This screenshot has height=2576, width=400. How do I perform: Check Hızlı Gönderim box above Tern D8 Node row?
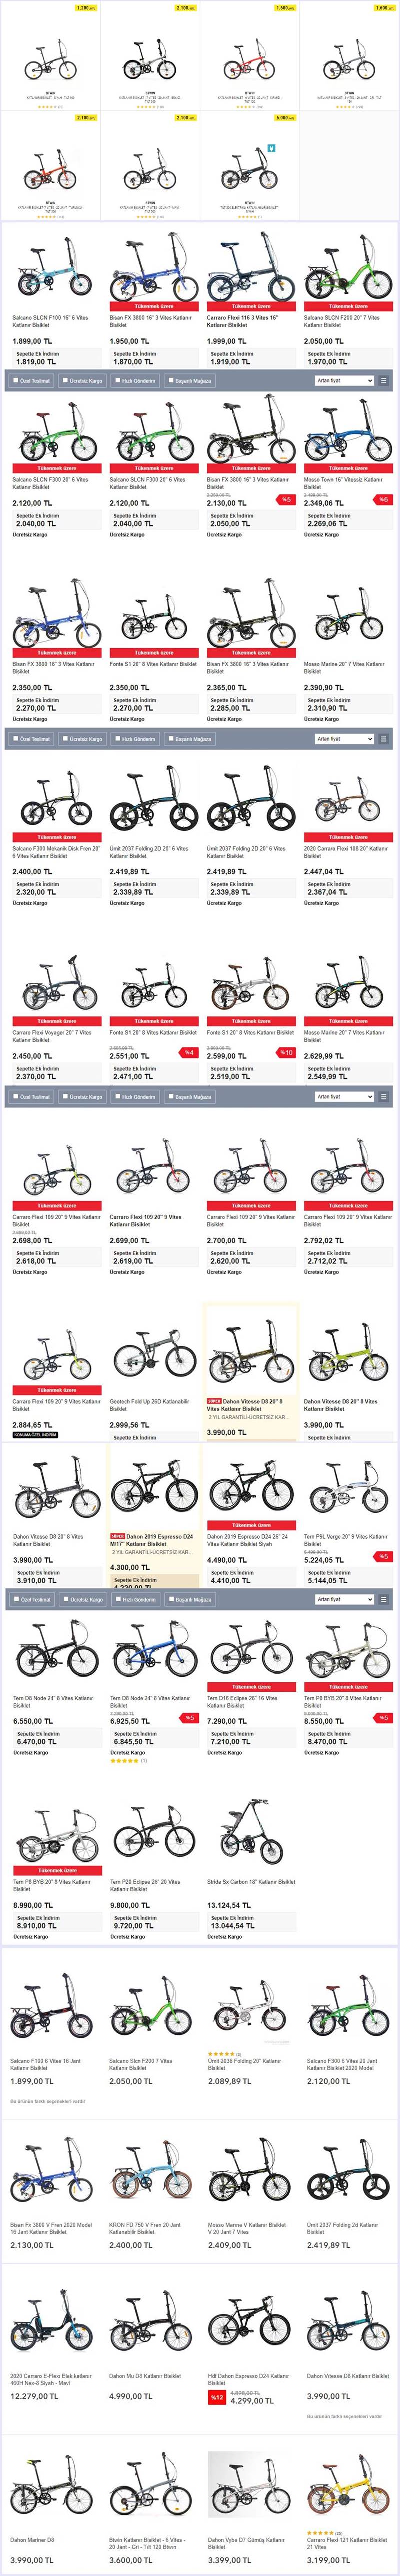(117, 1599)
